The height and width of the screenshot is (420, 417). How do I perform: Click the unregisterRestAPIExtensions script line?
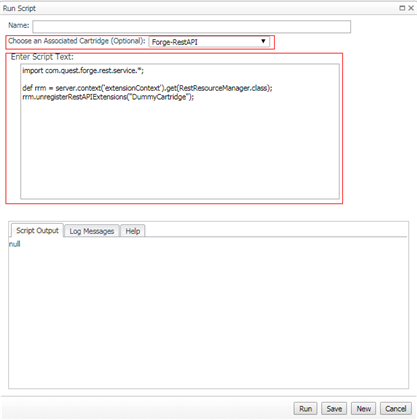coord(108,97)
